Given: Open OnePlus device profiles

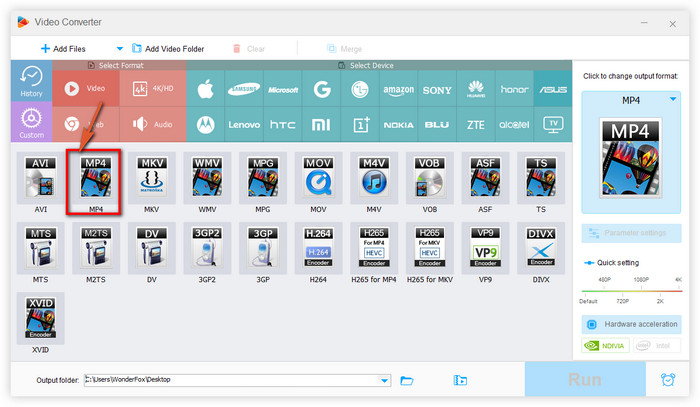Looking at the screenshot, I should point(360,125).
